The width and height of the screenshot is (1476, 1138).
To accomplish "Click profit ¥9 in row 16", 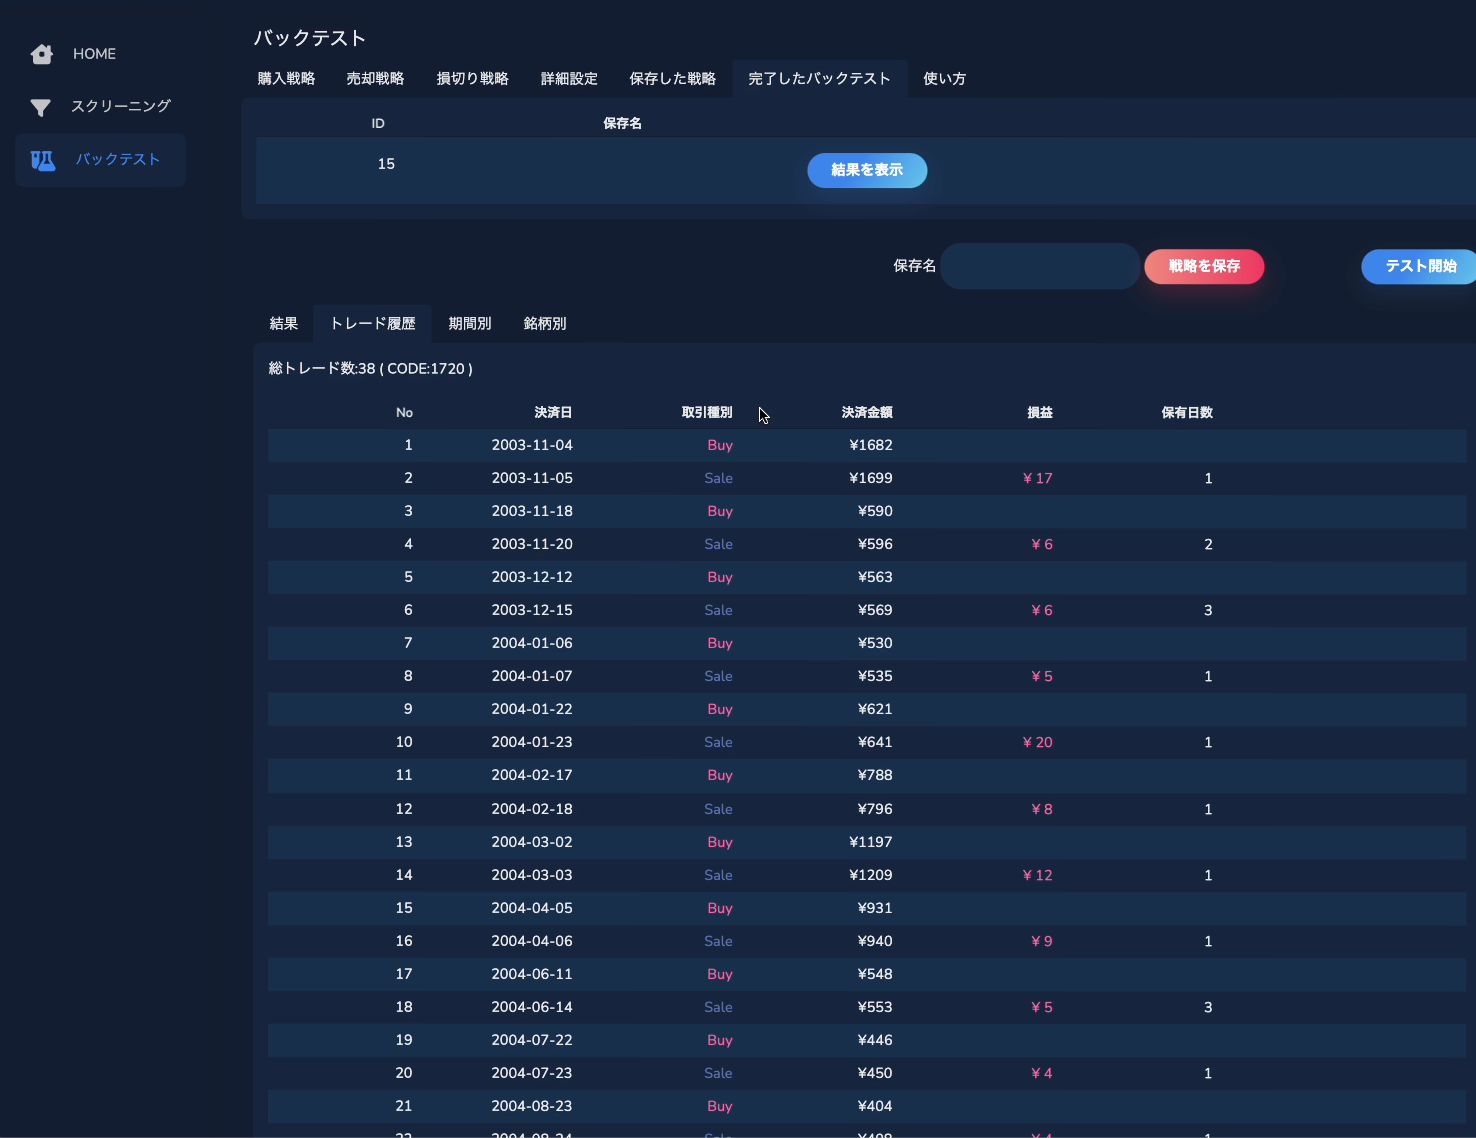I will click(x=1041, y=941).
